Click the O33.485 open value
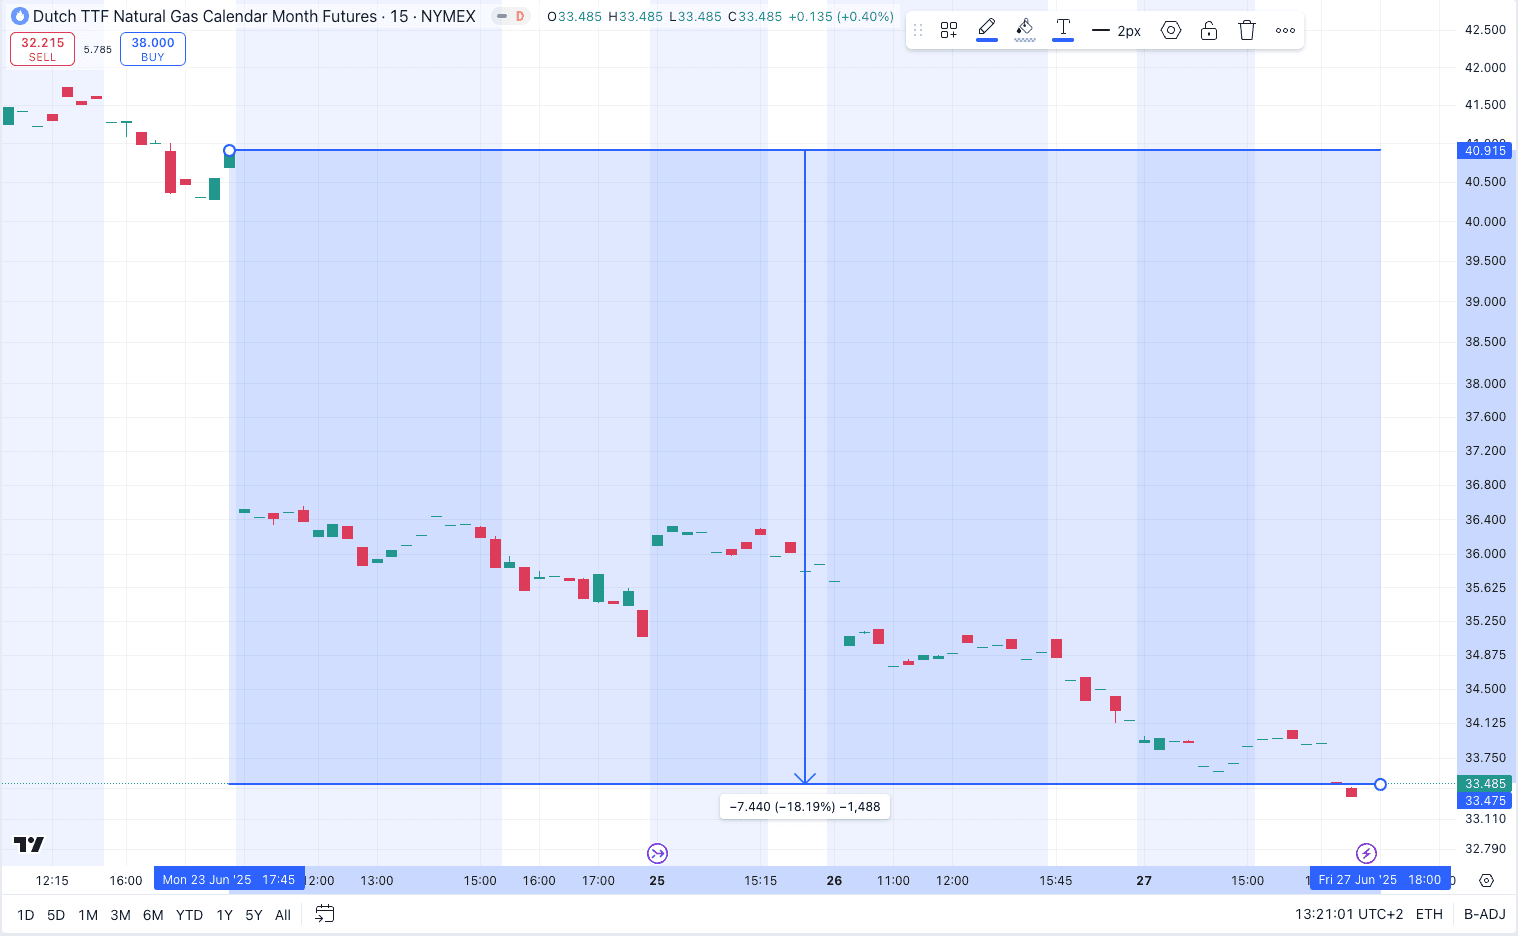This screenshot has height=936, width=1518. (574, 16)
